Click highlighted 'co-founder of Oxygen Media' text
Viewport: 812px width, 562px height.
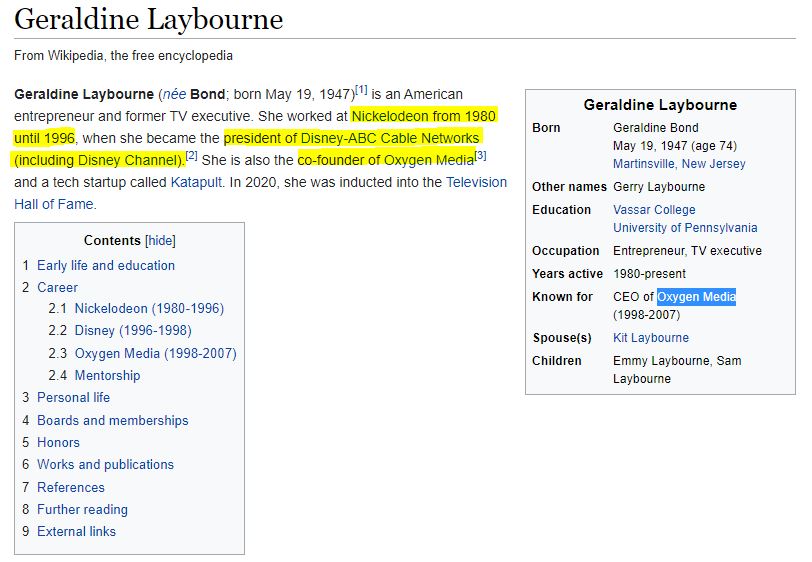pos(386,160)
